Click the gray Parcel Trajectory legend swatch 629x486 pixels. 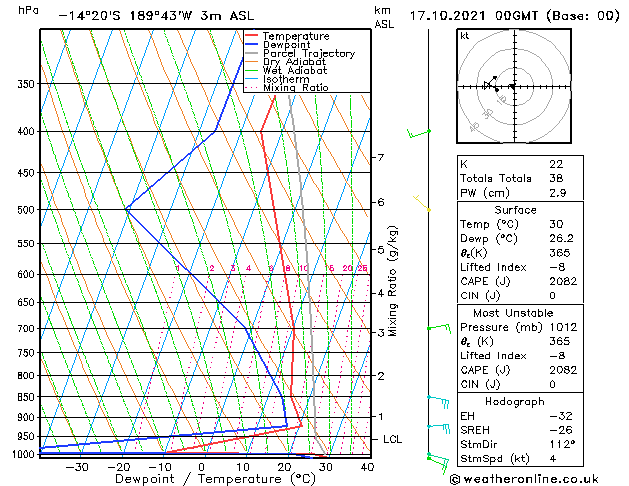[x=252, y=53]
